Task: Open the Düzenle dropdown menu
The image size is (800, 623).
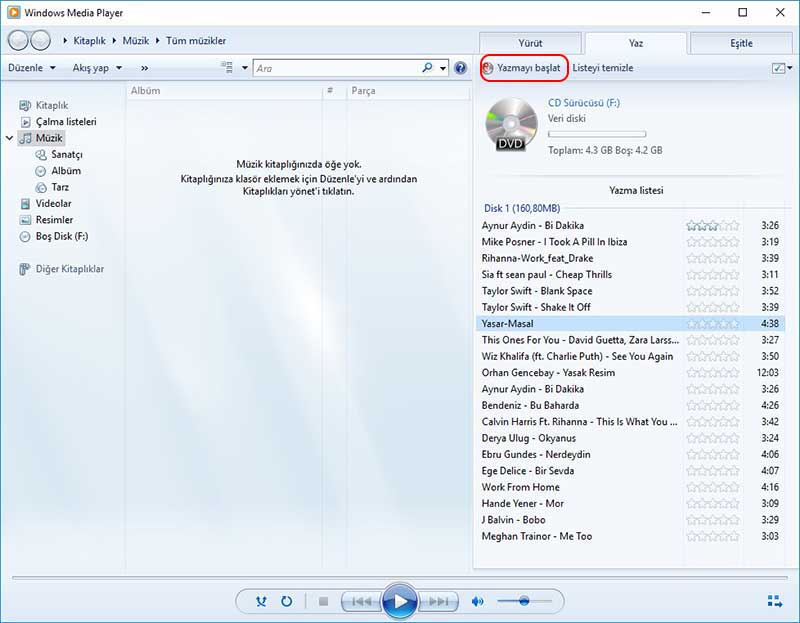Action: [31, 68]
